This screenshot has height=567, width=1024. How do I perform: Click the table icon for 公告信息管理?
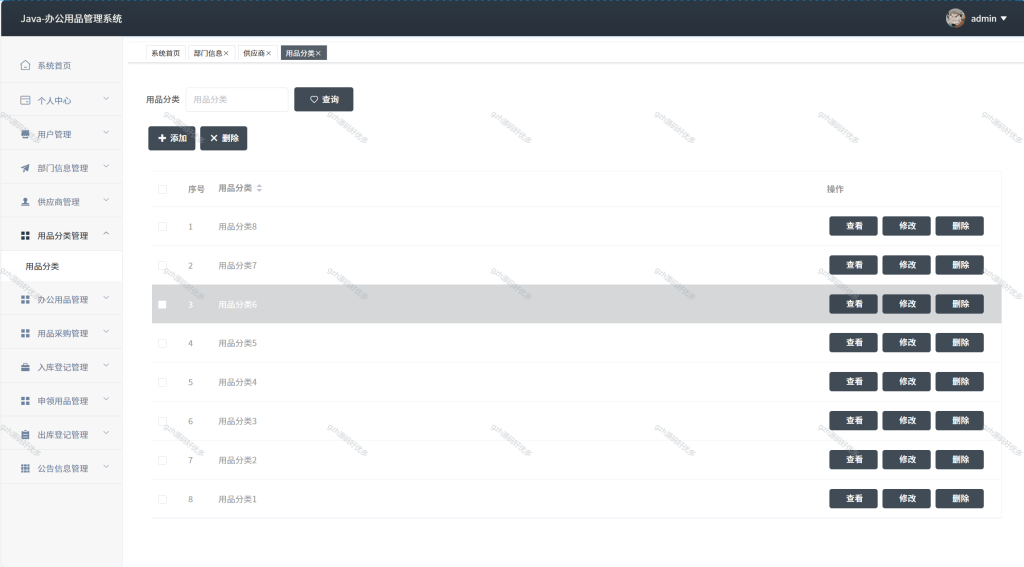click(25, 468)
